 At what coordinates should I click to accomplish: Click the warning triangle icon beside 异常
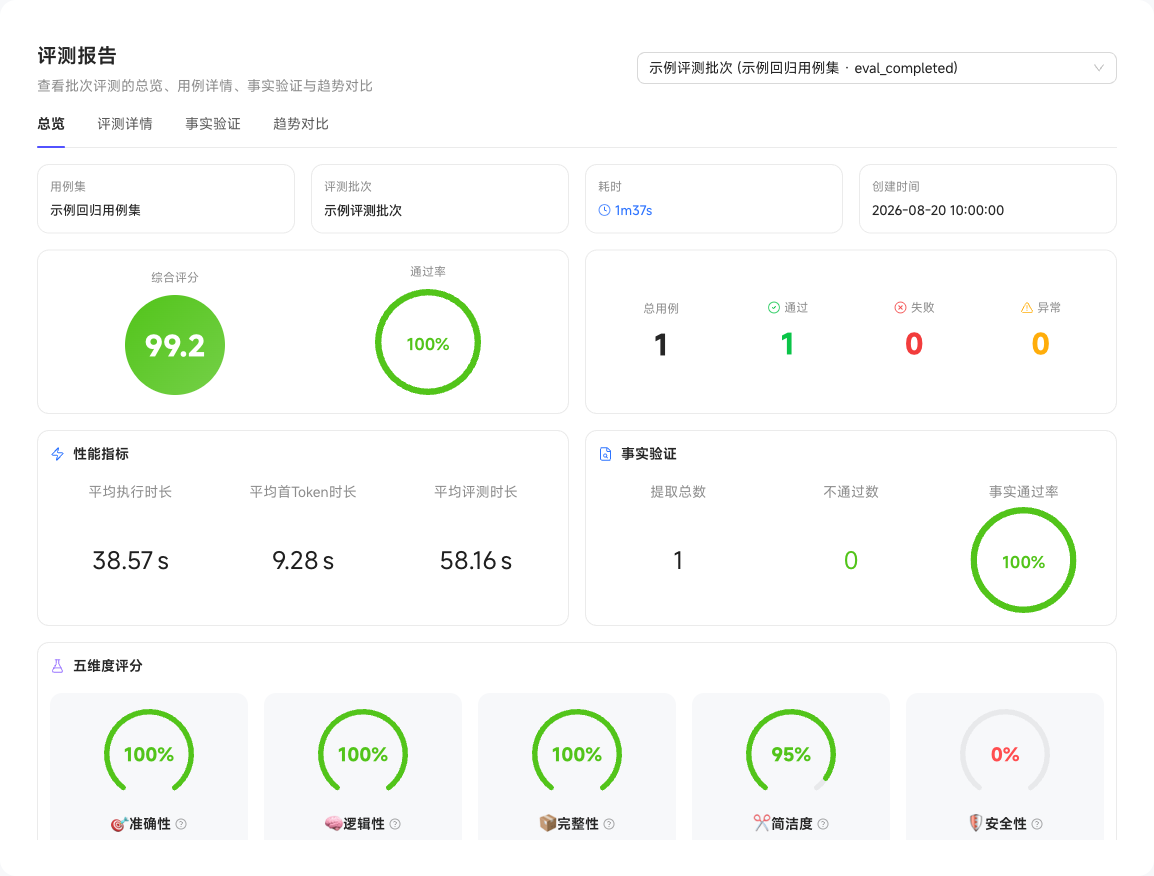point(1027,308)
